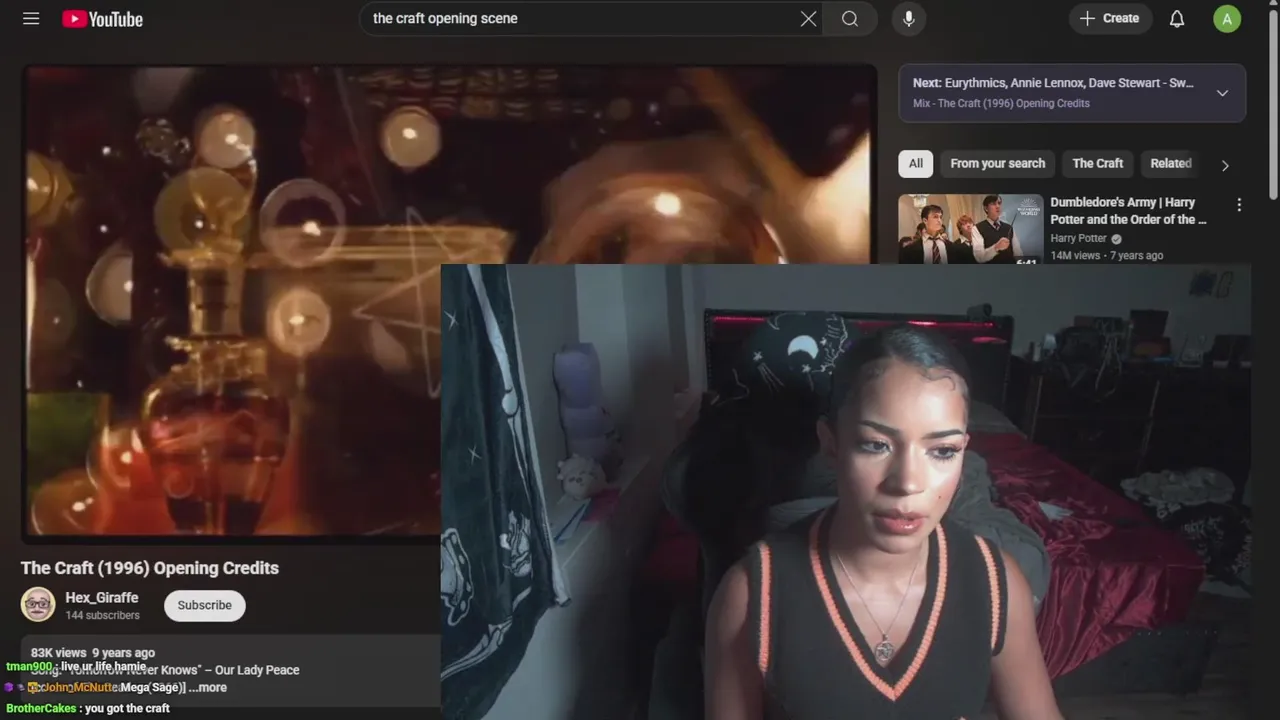Click the video title 'The Craft (1996) Opening Credits'

tap(150, 567)
